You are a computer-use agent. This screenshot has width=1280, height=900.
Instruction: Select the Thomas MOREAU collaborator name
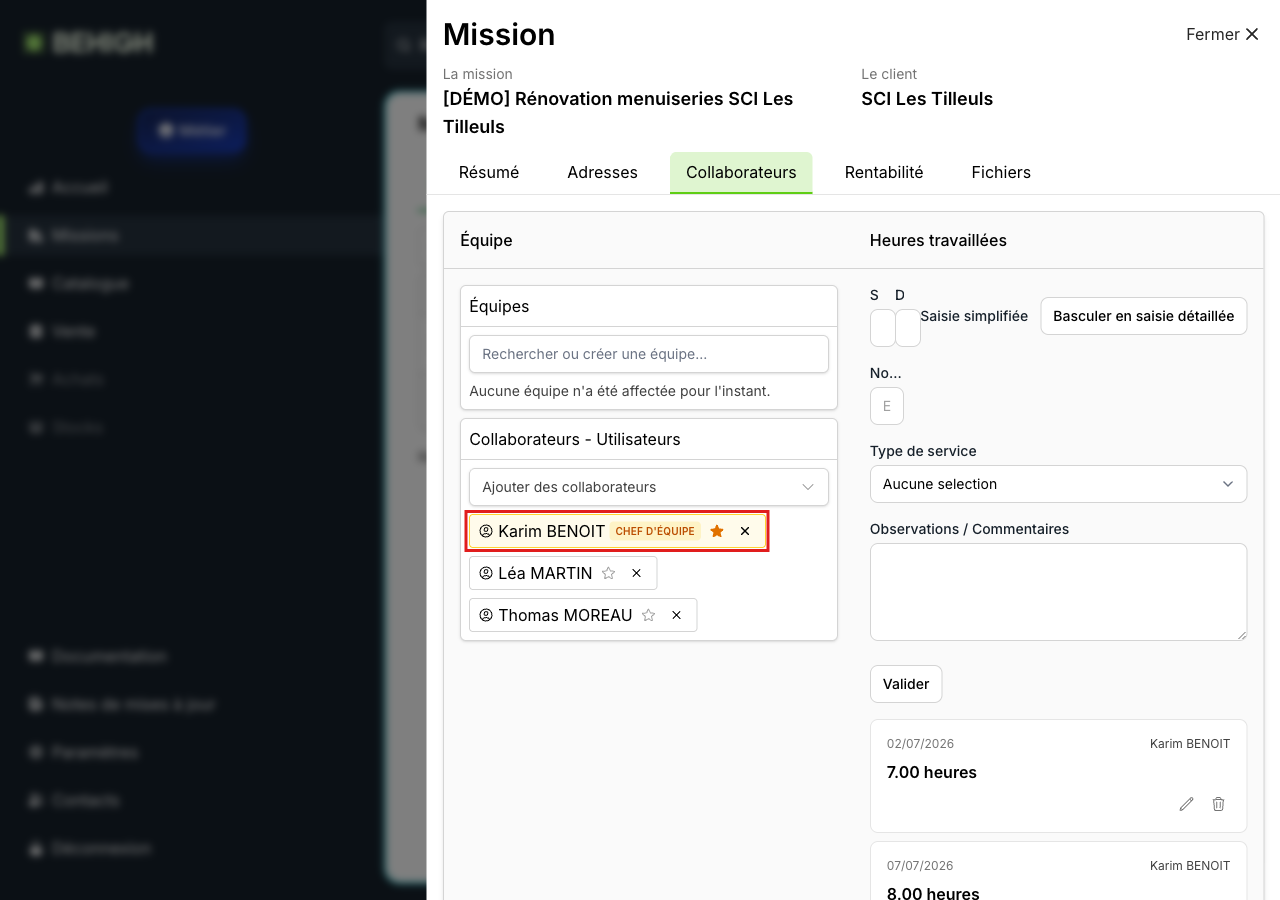565,615
